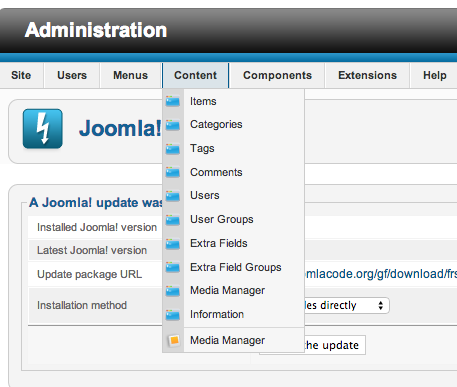Click the Joomla update lightning bolt icon

coord(43,129)
